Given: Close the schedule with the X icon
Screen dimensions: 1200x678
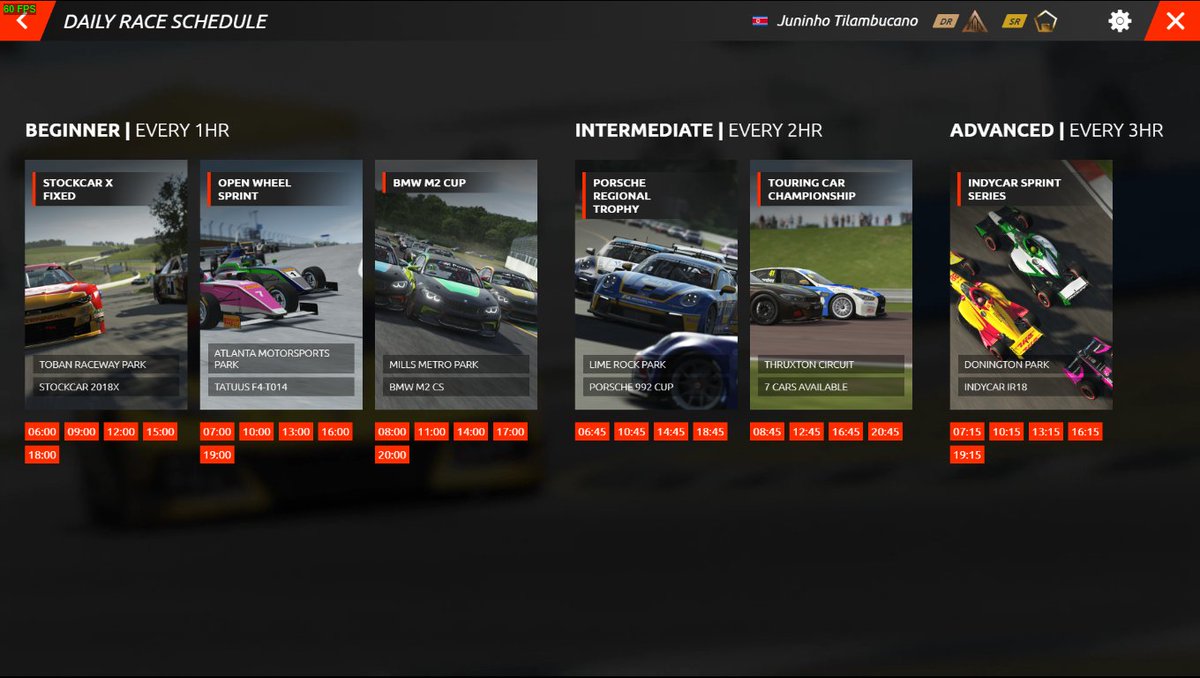Looking at the screenshot, I should (x=1175, y=20).
